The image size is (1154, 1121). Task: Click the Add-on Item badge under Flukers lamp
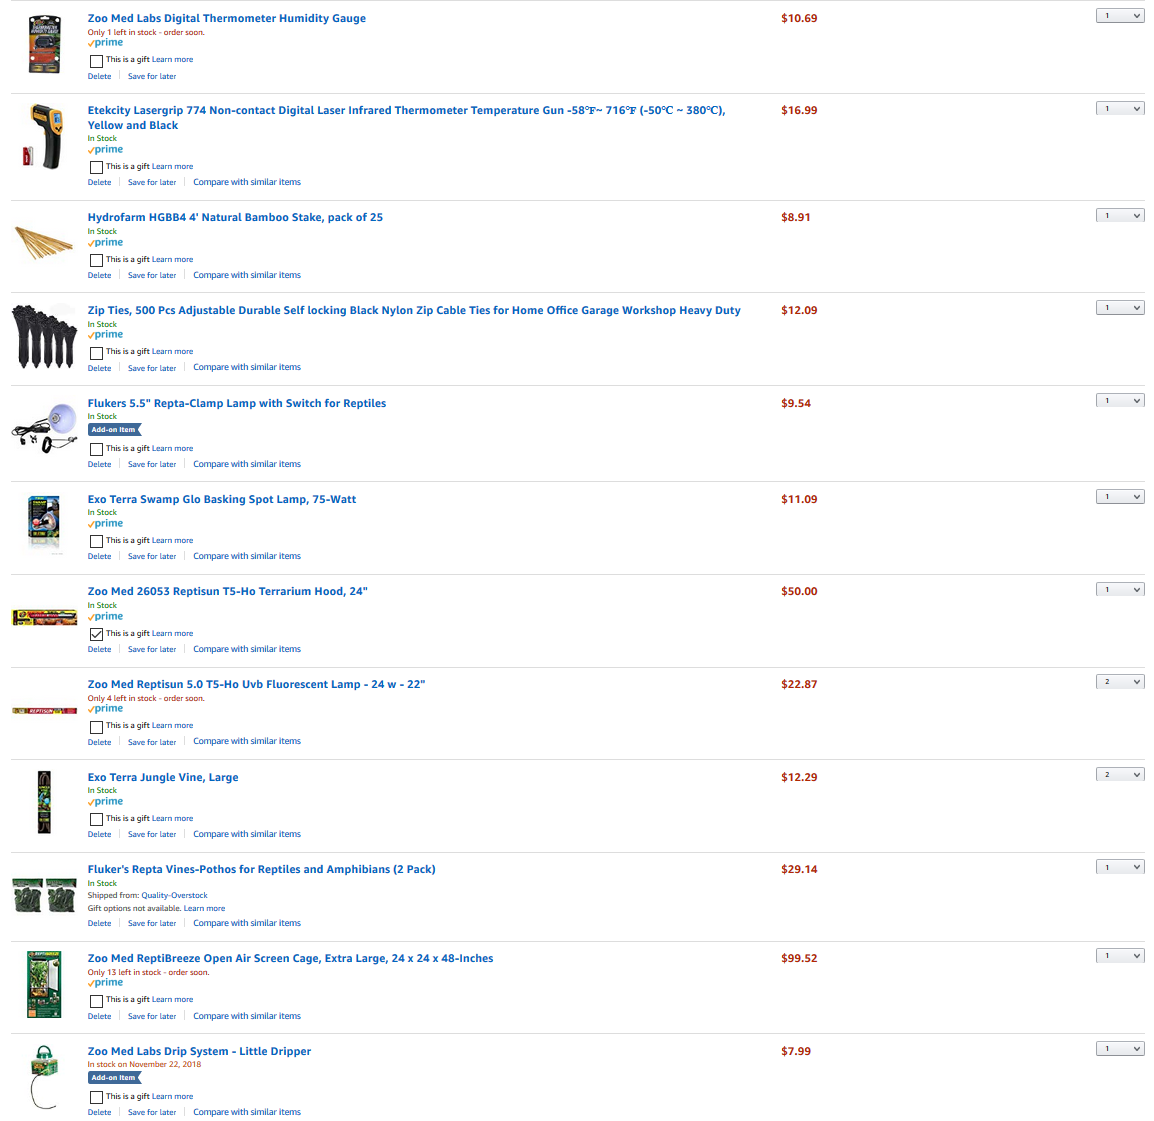[113, 430]
